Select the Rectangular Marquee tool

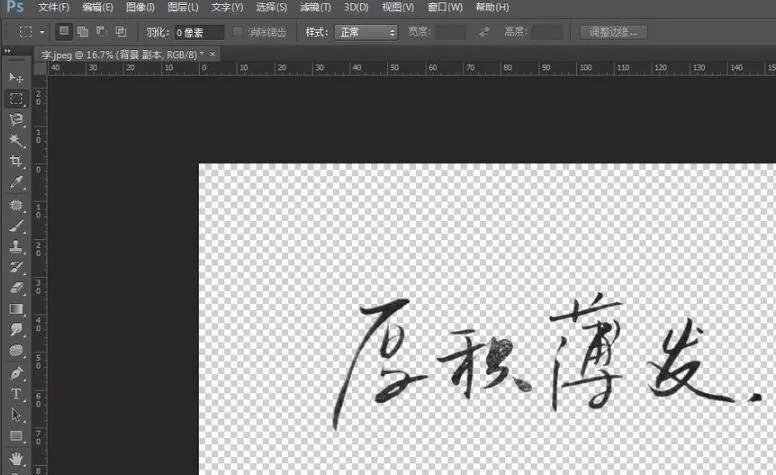[16, 98]
